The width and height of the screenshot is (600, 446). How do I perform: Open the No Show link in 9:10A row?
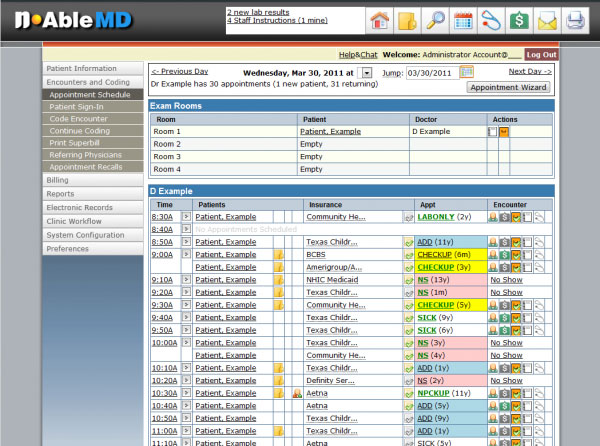click(506, 280)
